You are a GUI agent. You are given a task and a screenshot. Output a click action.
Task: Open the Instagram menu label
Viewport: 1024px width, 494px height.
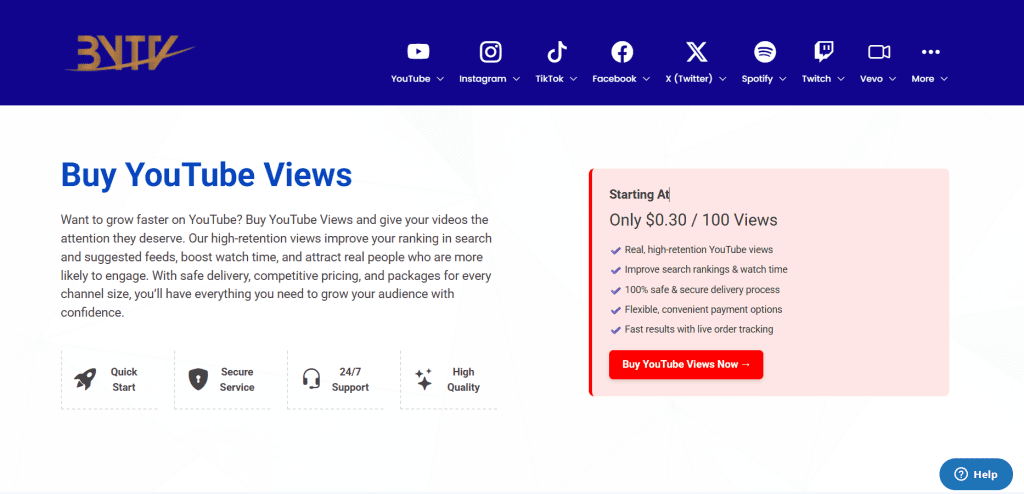(x=483, y=79)
